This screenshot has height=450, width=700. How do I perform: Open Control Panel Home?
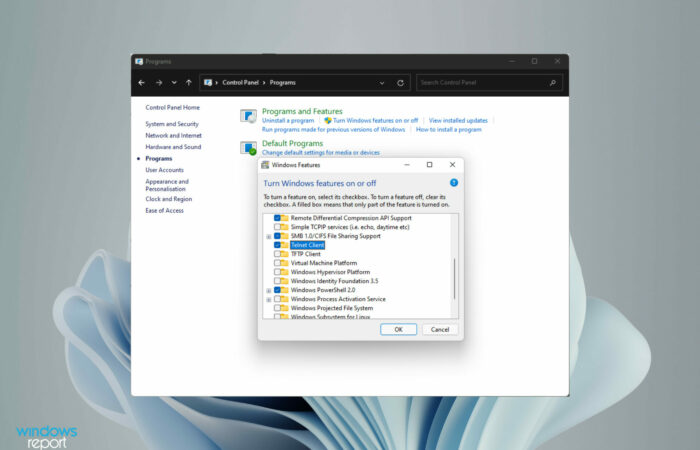pyautogui.click(x=172, y=108)
